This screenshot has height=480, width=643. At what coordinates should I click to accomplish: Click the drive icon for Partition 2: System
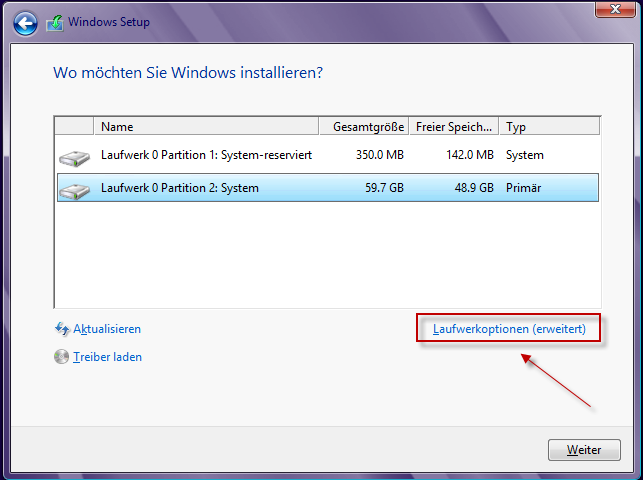pos(74,191)
